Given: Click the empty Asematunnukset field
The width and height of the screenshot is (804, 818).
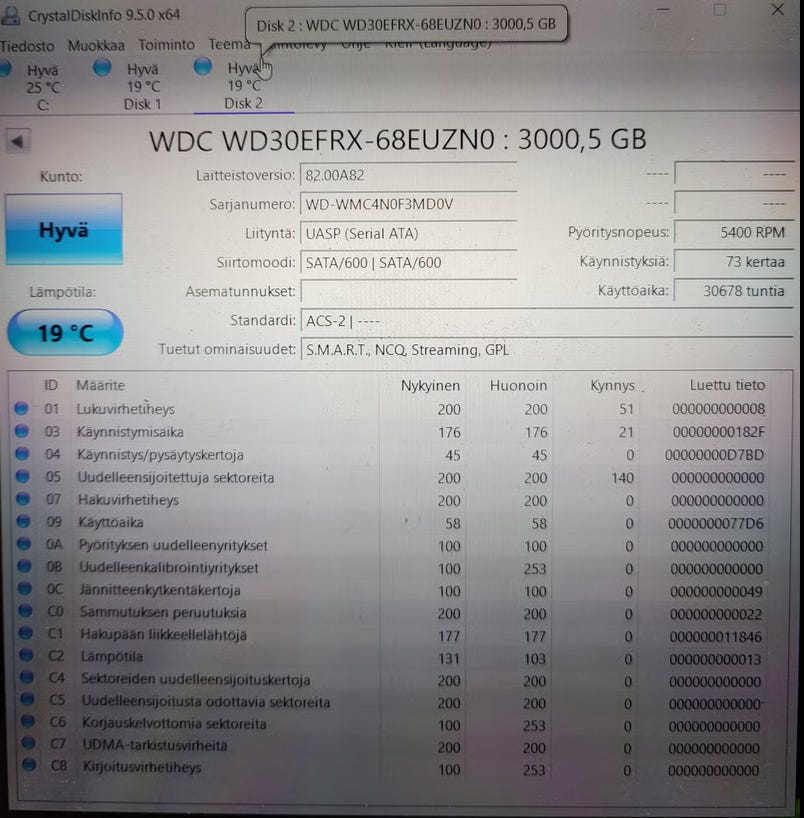Looking at the screenshot, I should (409, 291).
